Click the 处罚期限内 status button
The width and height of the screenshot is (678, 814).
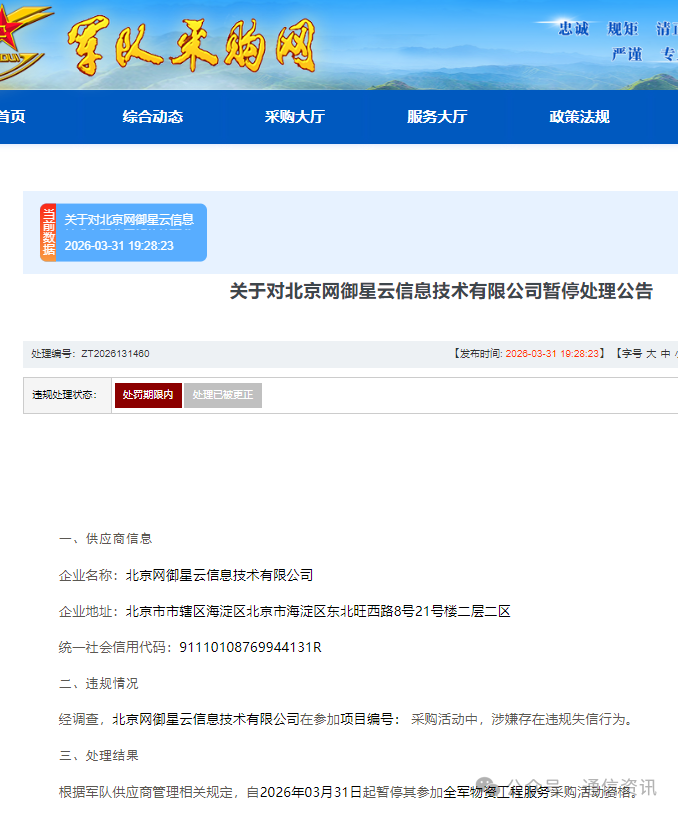tap(148, 395)
